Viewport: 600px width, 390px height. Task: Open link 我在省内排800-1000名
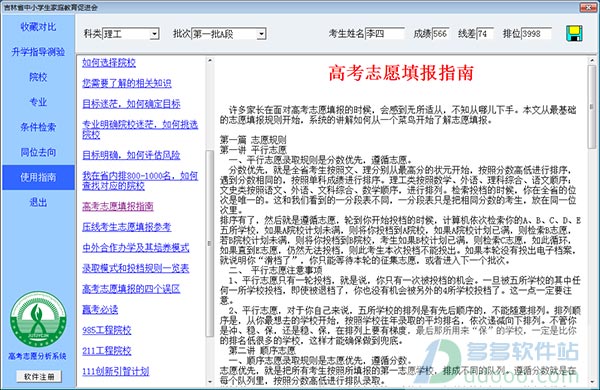pos(140,181)
